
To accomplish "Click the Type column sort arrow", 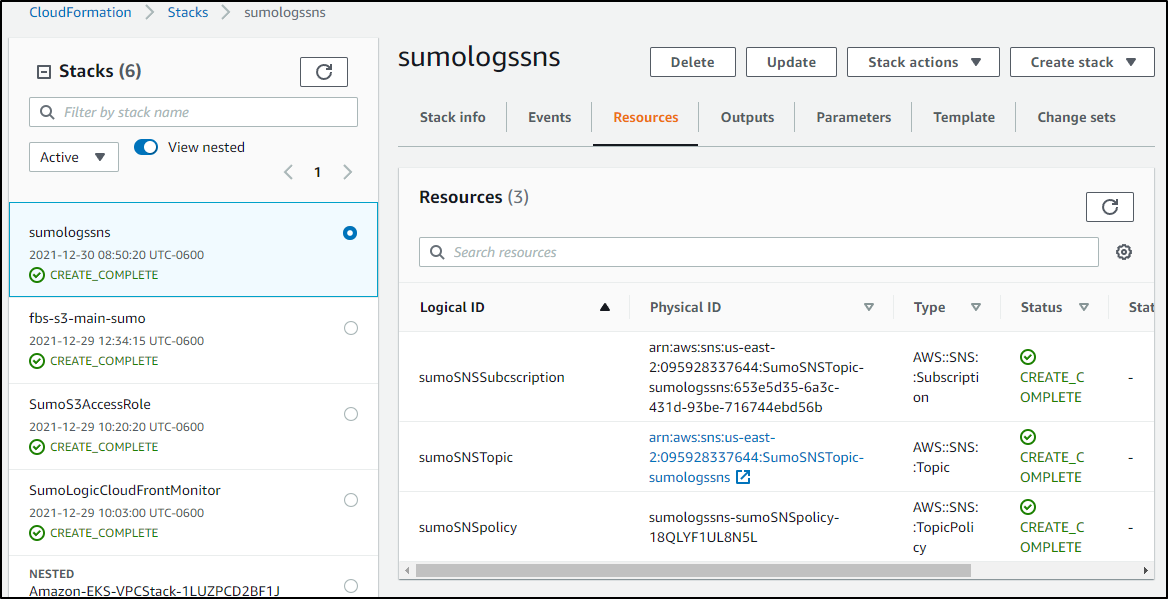I will (x=976, y=307).
